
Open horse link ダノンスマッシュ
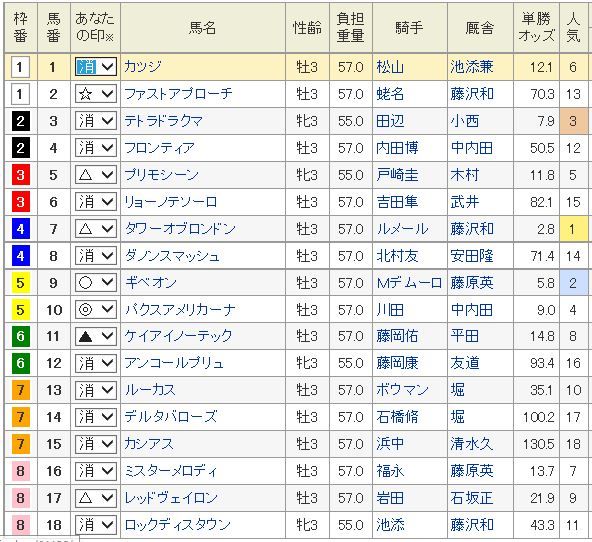(x=172, y=256)
